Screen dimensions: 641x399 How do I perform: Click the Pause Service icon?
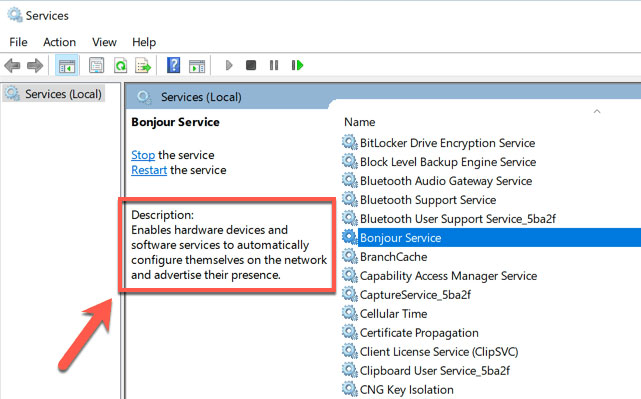click(274, 65)
